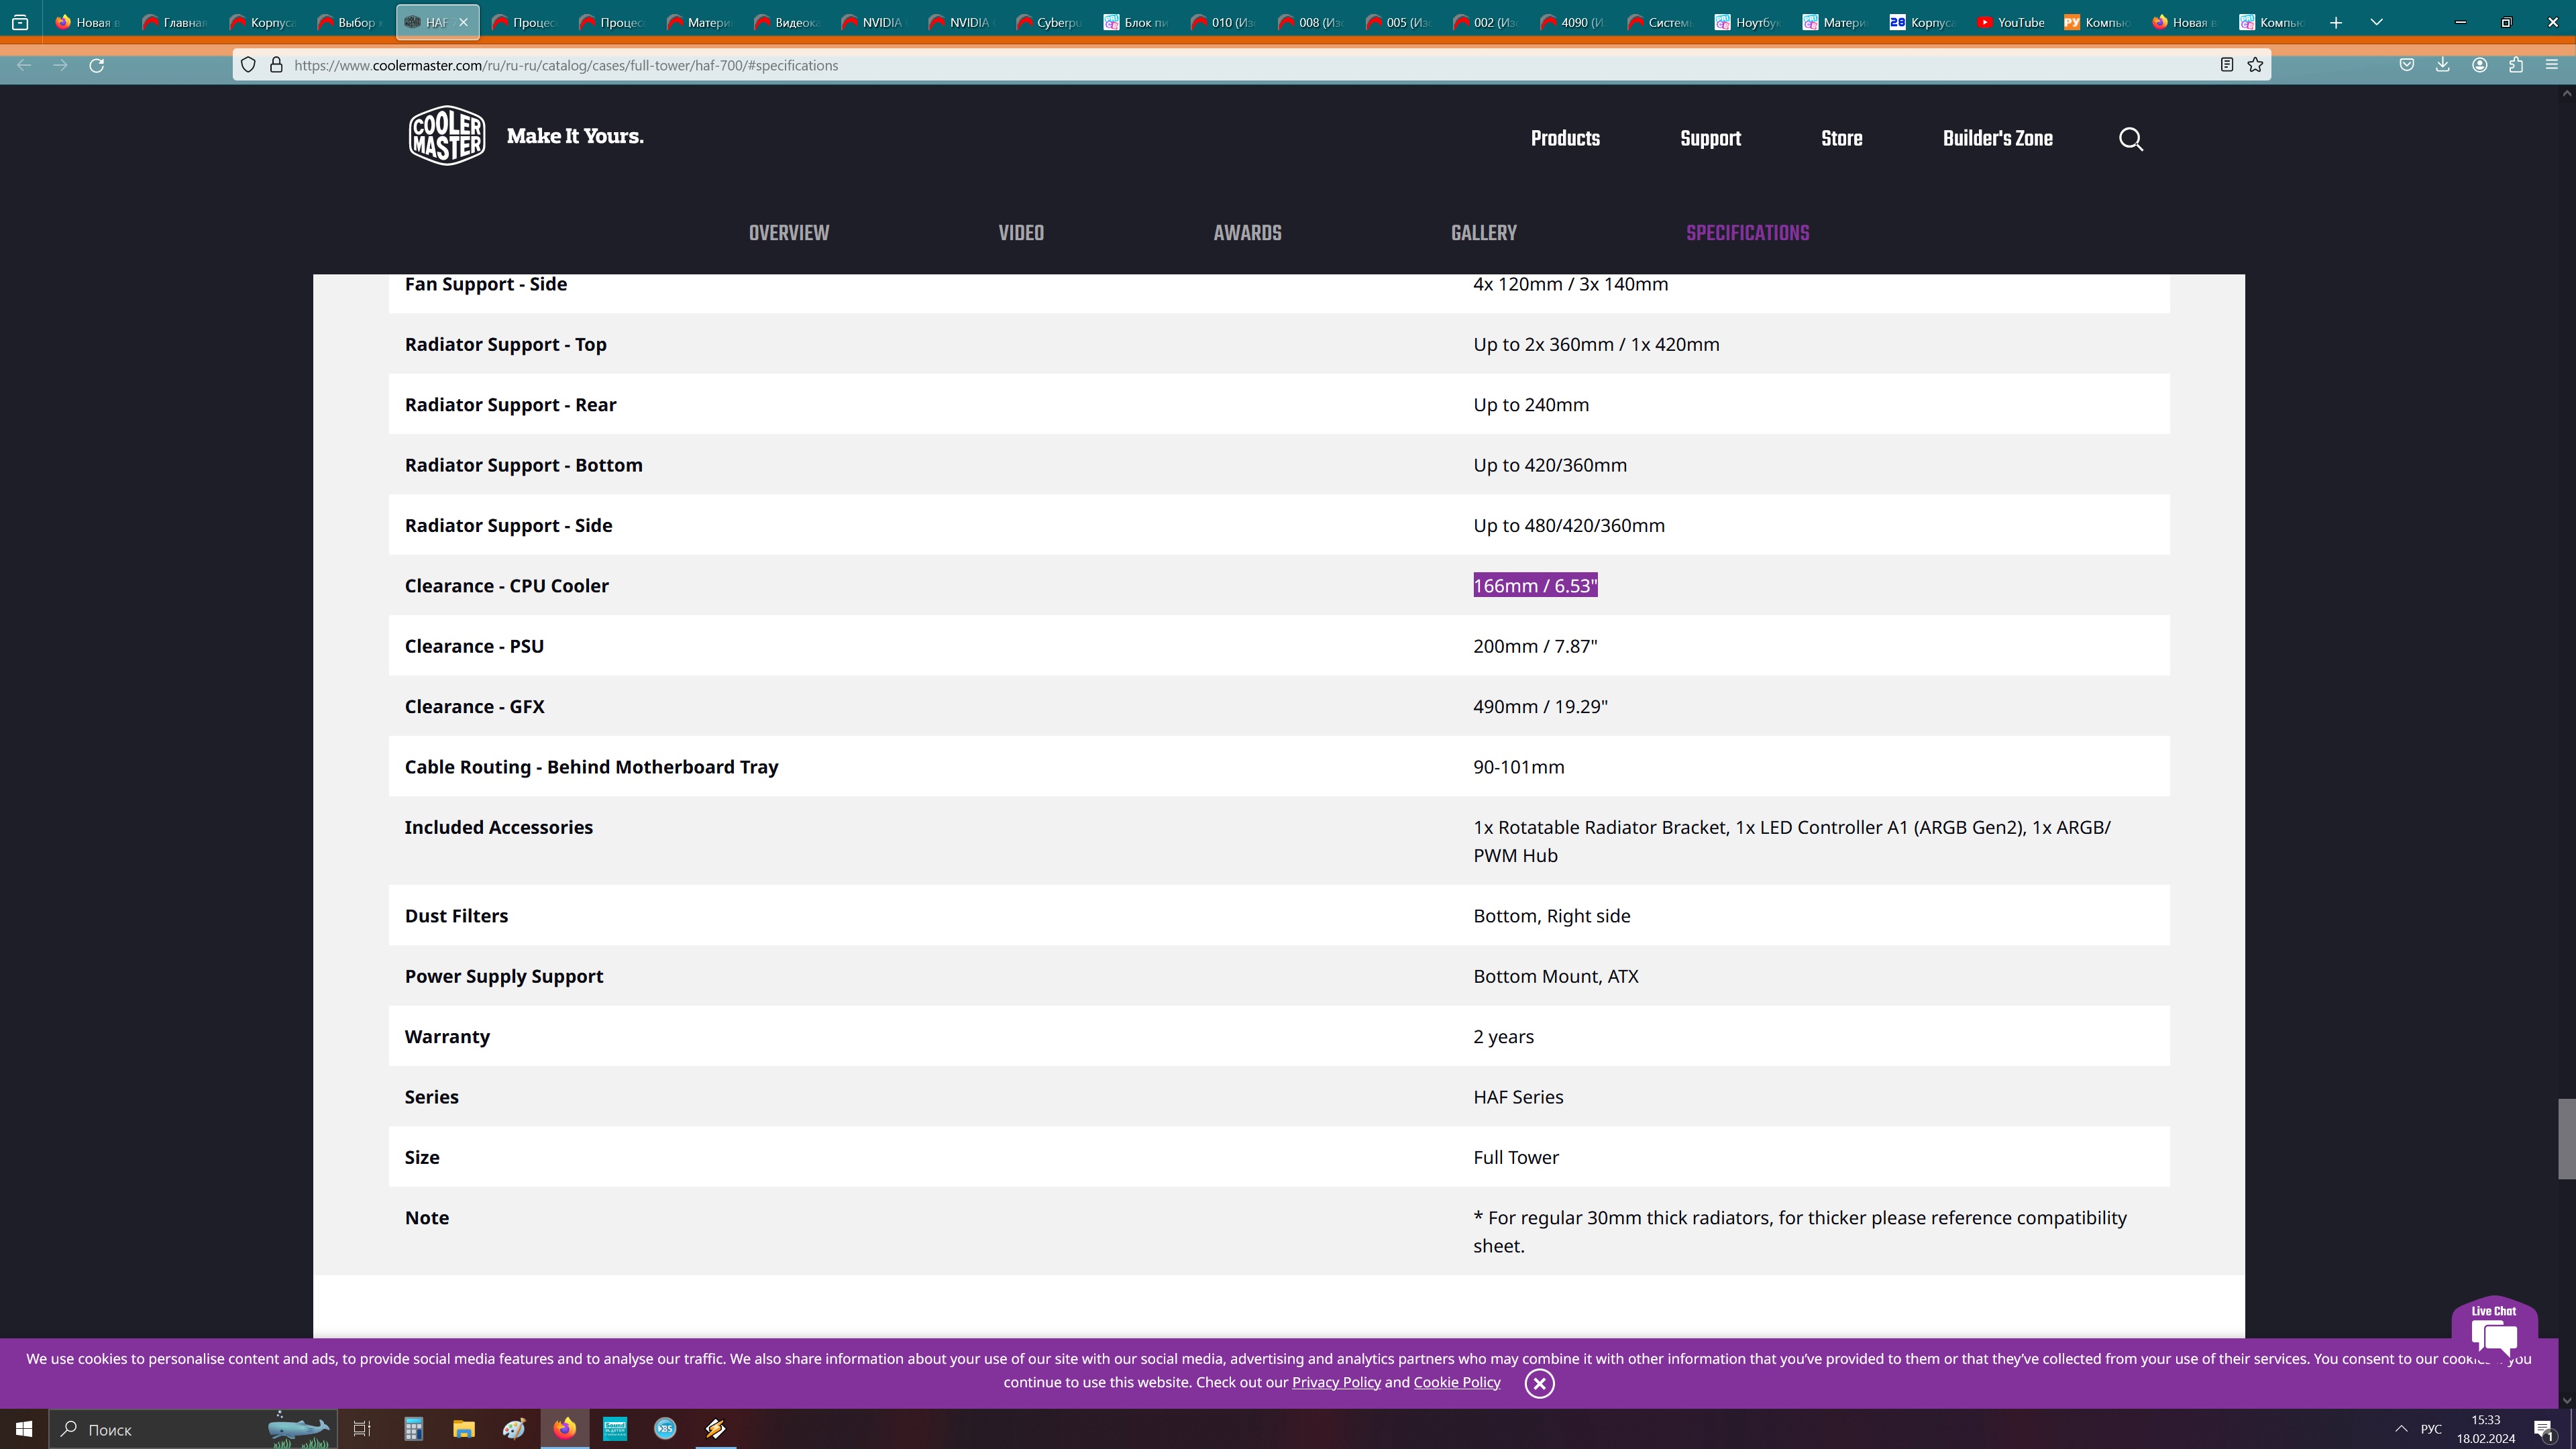Click the page vertical scrollbar thumb
2576x1449 pixels.
2566,1138
